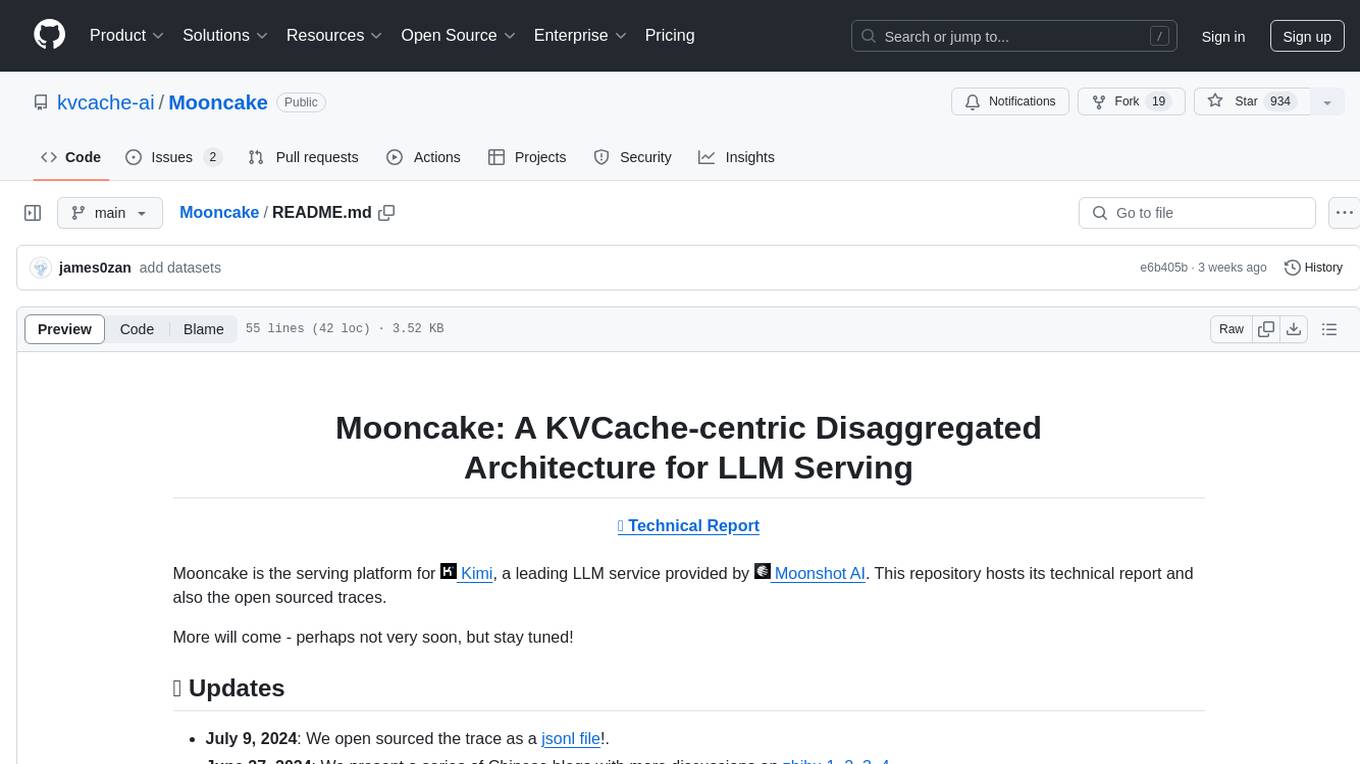The height and width of the screenshot is (764, 1360).
Task: Open the james0zan author link
Action: (x=95, y=268)
